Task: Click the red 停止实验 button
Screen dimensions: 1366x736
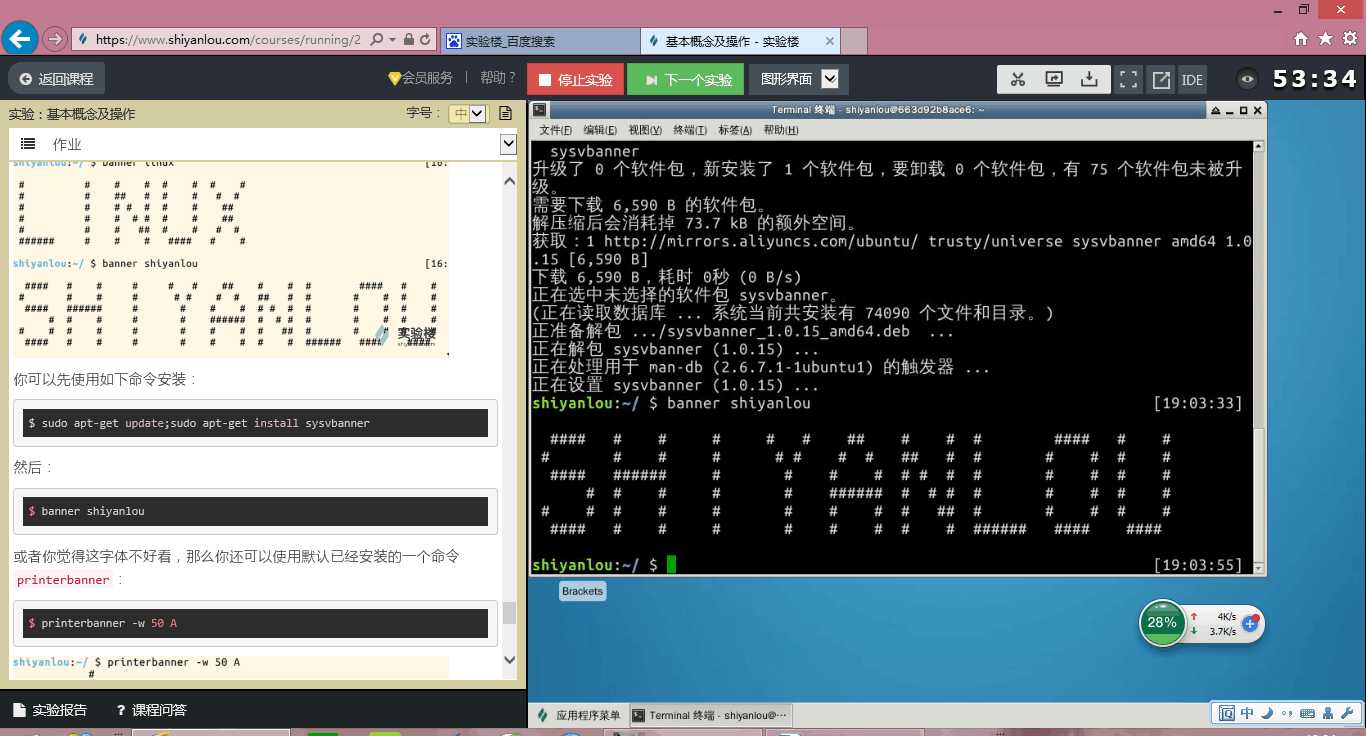Action: tap(576, 80)
